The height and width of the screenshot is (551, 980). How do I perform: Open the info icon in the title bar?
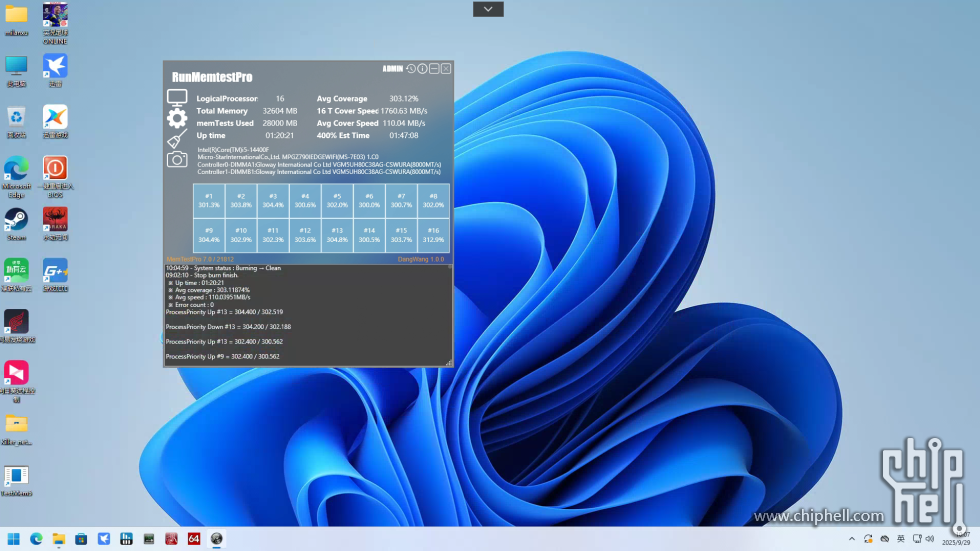pos(422,69)
